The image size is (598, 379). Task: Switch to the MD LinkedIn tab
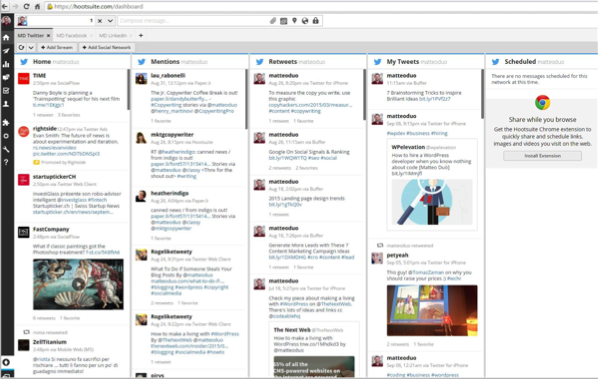coord(113,35)
